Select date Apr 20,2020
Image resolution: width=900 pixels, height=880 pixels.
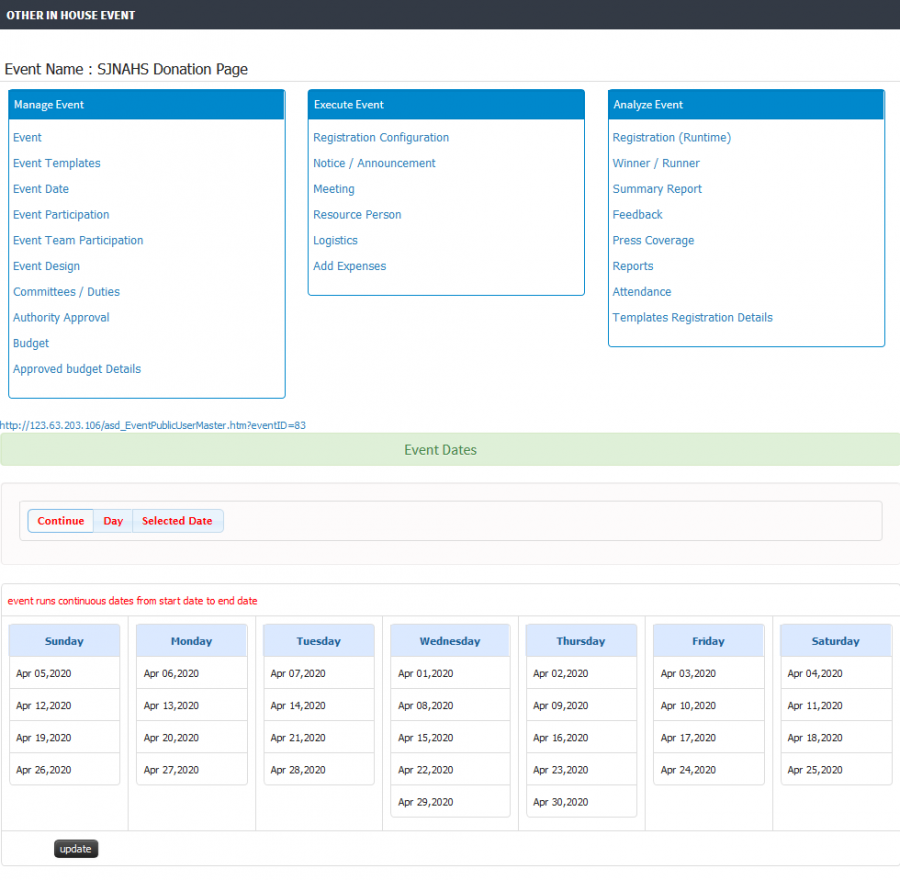click(192, 738)
